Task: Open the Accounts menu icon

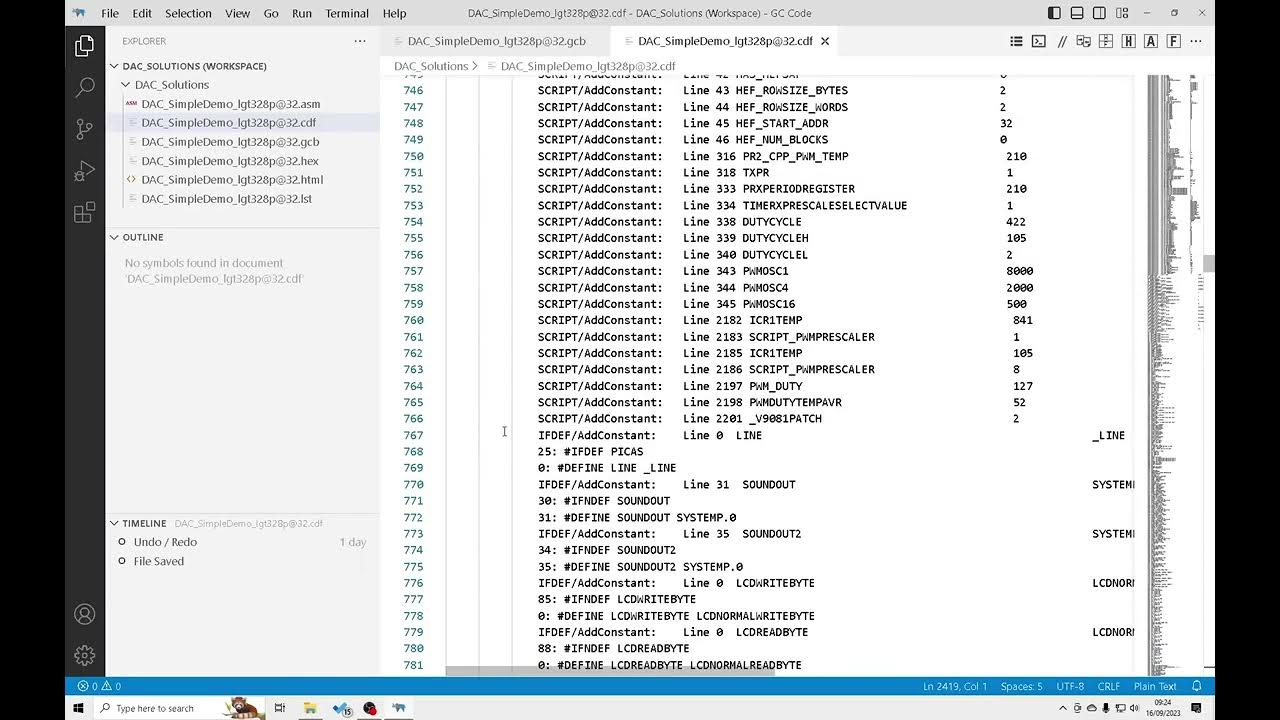Action: click(x=85, y=614)
